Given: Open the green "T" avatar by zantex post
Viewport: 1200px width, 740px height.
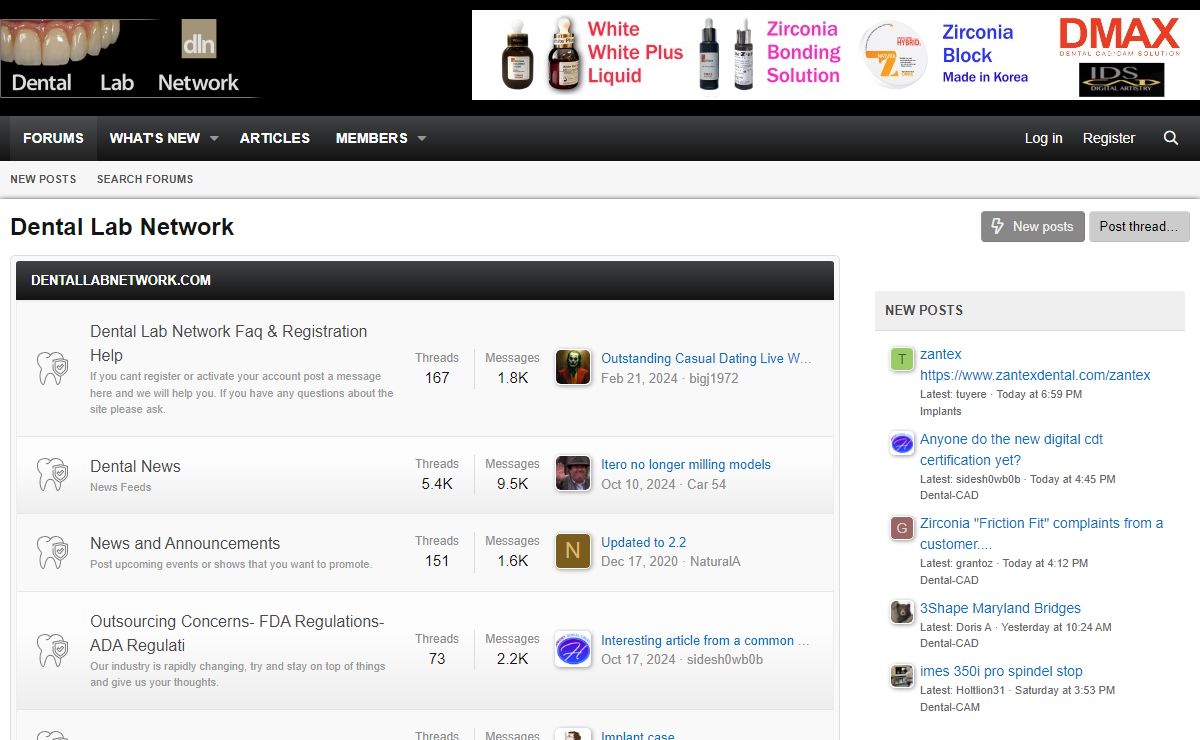Looking at the screenshot, I should (902, 359).
